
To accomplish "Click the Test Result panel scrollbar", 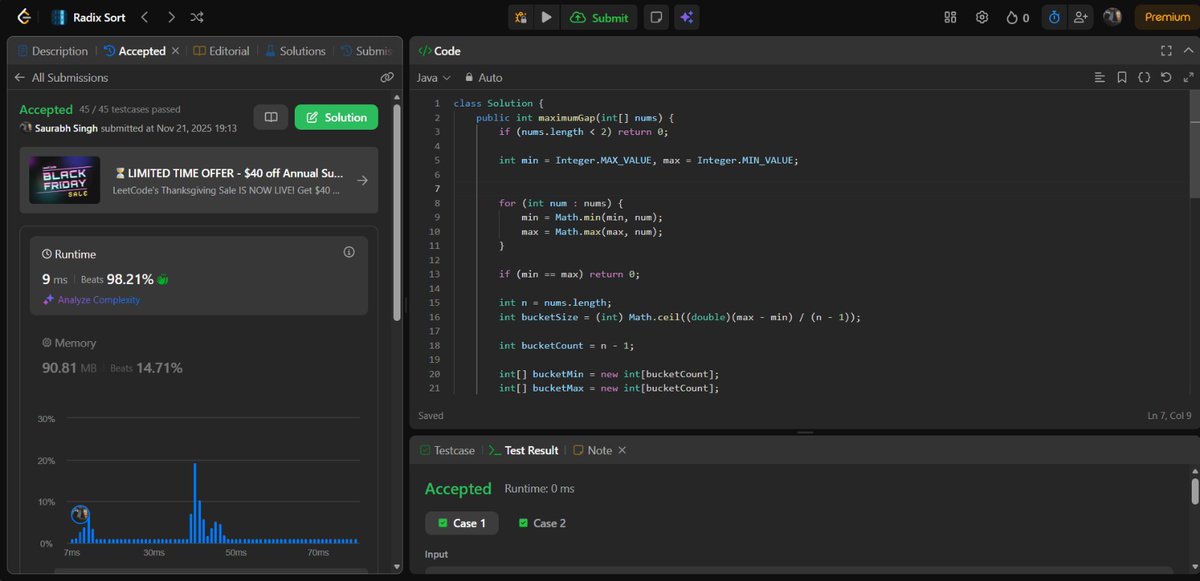I will click(x=1194, y=492).
